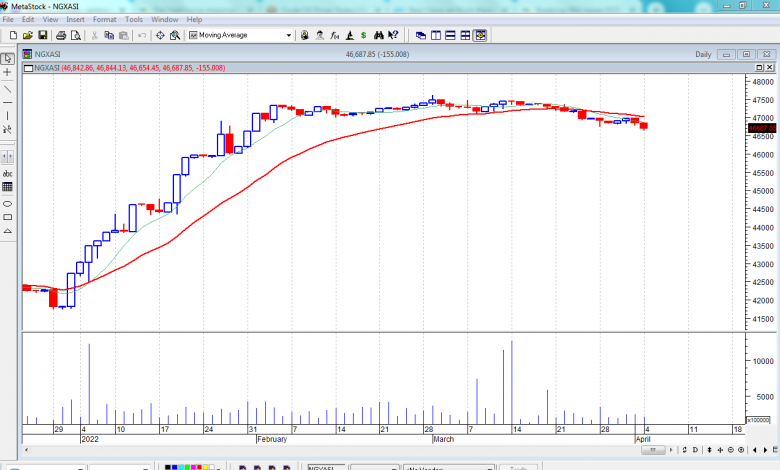Open the Daily periodicity selector
This screenshot has width=780, height=470.
[x=703, y=54]
